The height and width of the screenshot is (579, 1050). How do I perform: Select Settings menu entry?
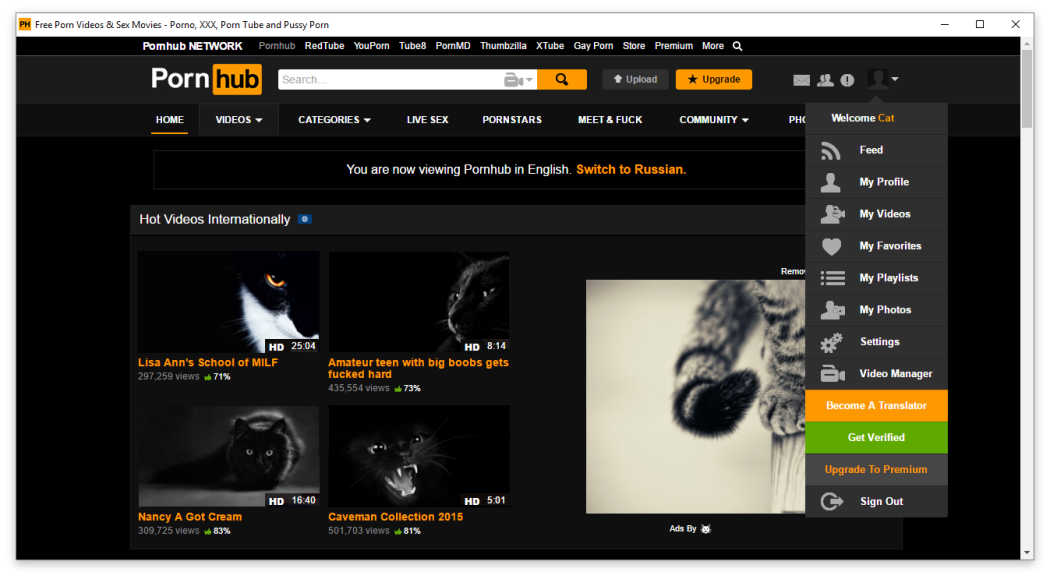(877, 342)
